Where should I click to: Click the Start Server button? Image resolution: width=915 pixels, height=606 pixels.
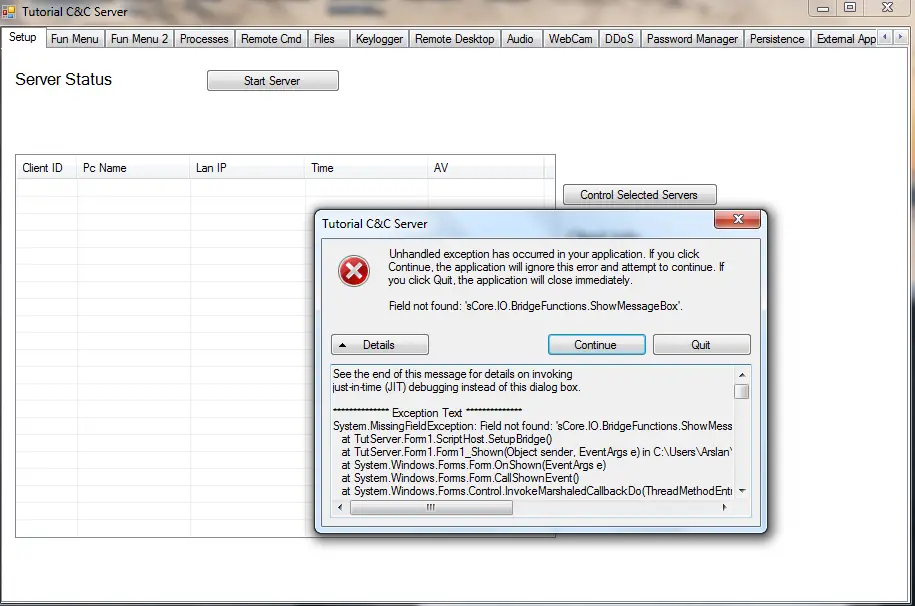[273, 81]
